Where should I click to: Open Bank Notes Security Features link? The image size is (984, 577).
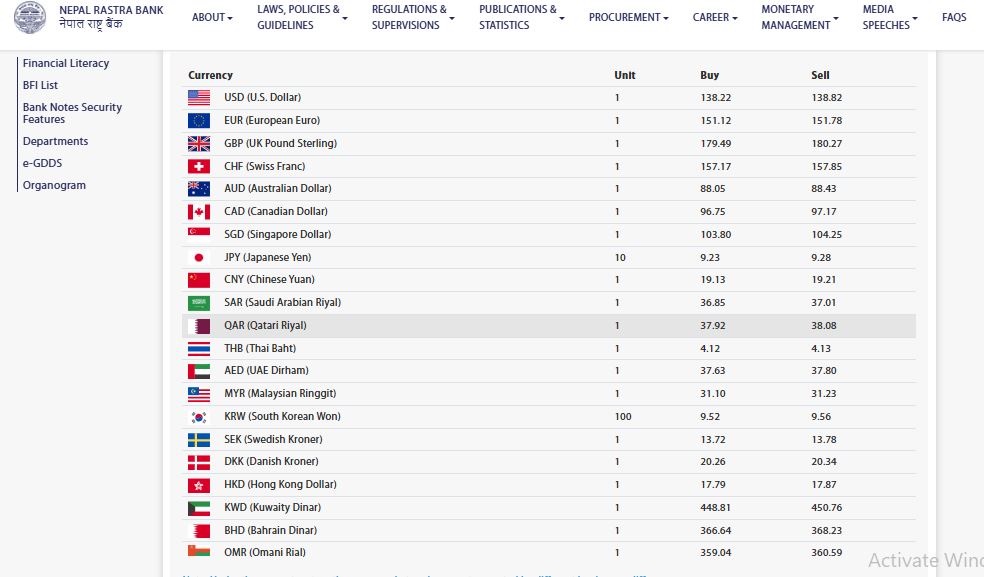[72, 113]
